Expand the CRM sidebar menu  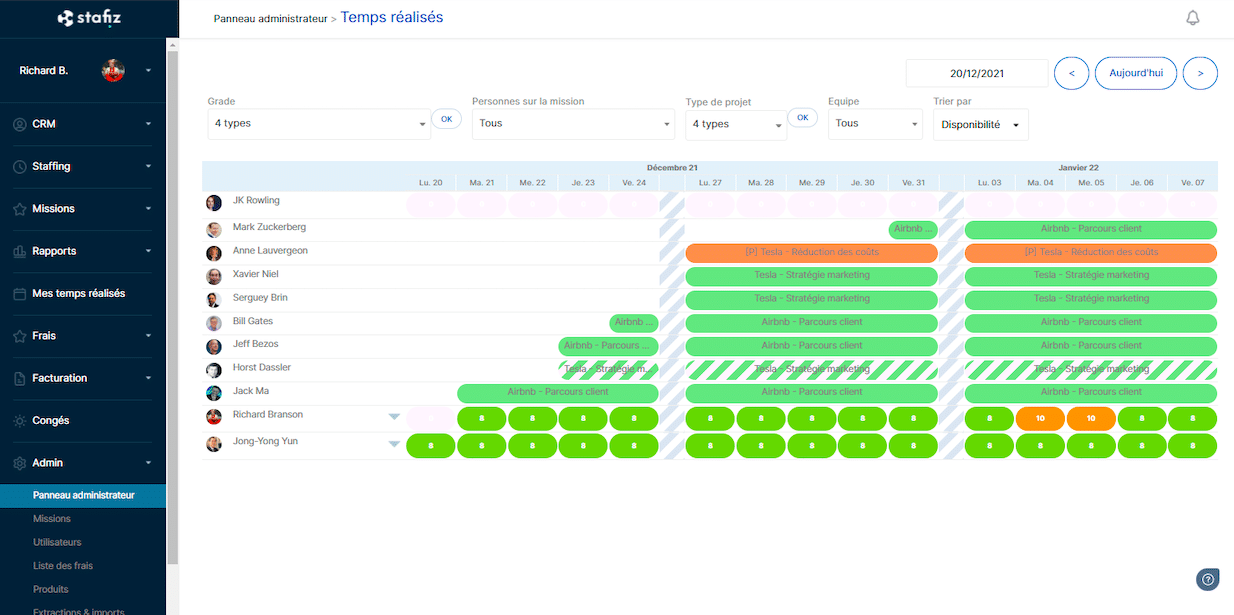148,124
